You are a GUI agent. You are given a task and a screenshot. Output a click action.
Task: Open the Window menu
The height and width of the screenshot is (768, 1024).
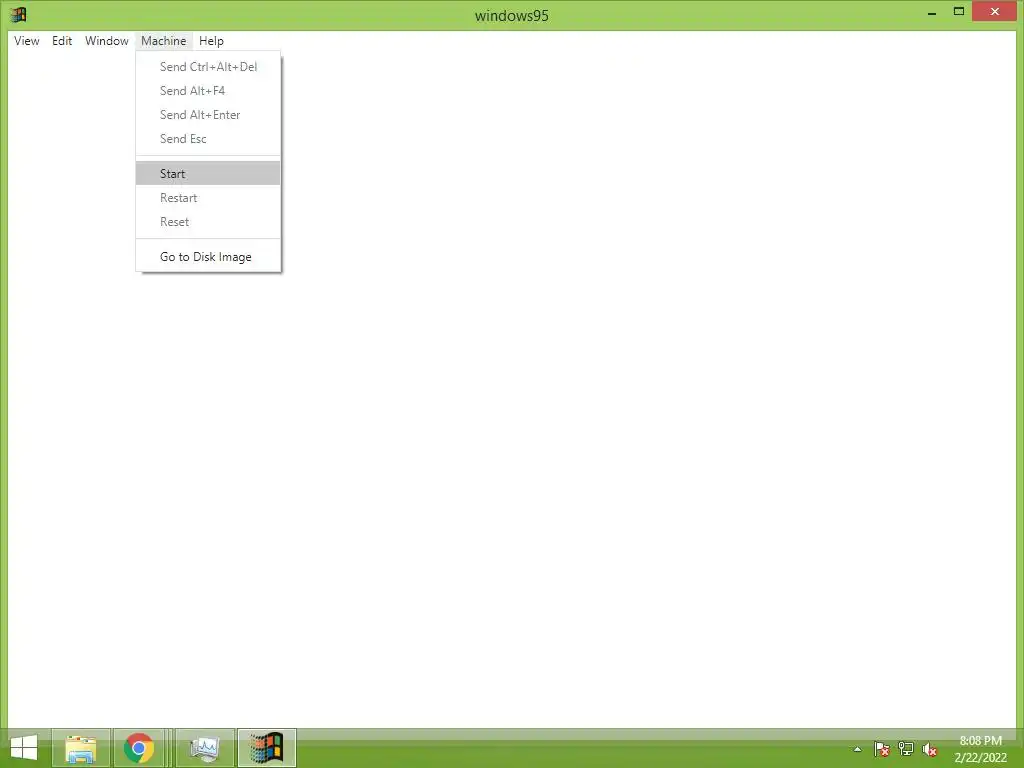click(x=106, y=40)
